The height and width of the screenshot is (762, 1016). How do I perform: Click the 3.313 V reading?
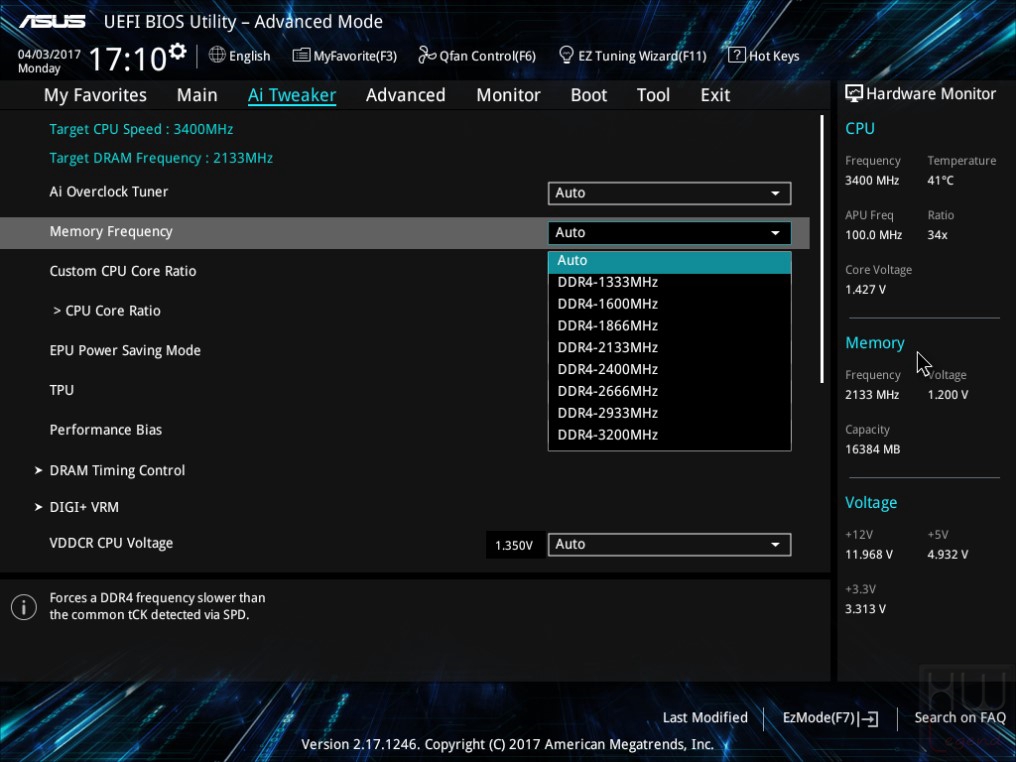click(x=865, y=609)
